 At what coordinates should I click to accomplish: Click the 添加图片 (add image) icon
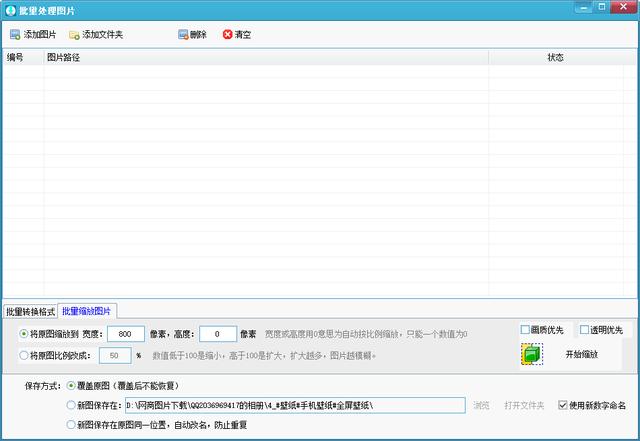click(15, 35)
